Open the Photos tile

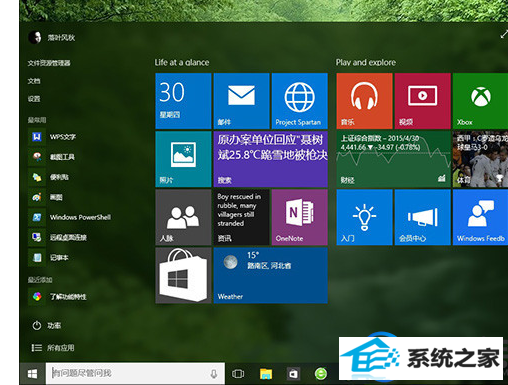click(183, 159)
